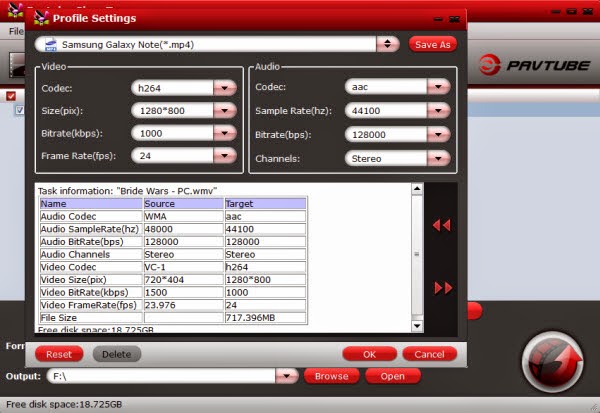Click the Delete button

117,354
